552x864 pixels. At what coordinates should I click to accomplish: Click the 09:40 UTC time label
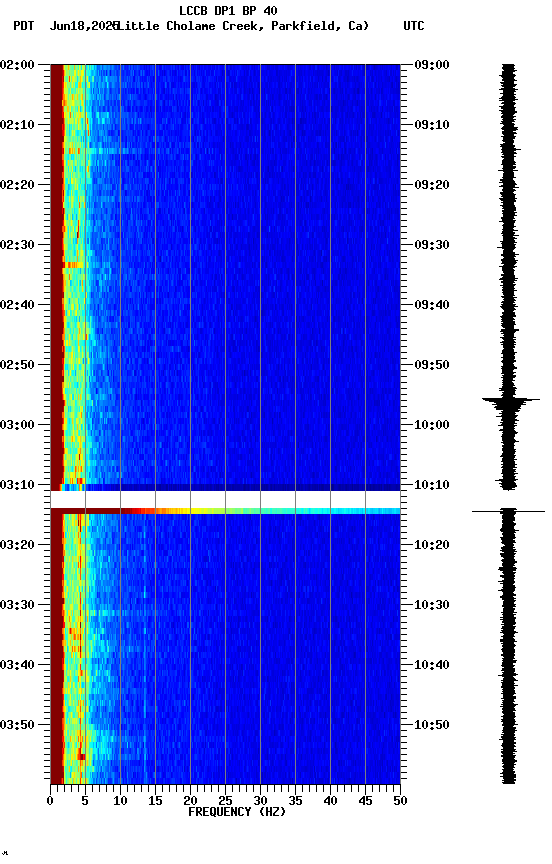(x=432, y=305)
